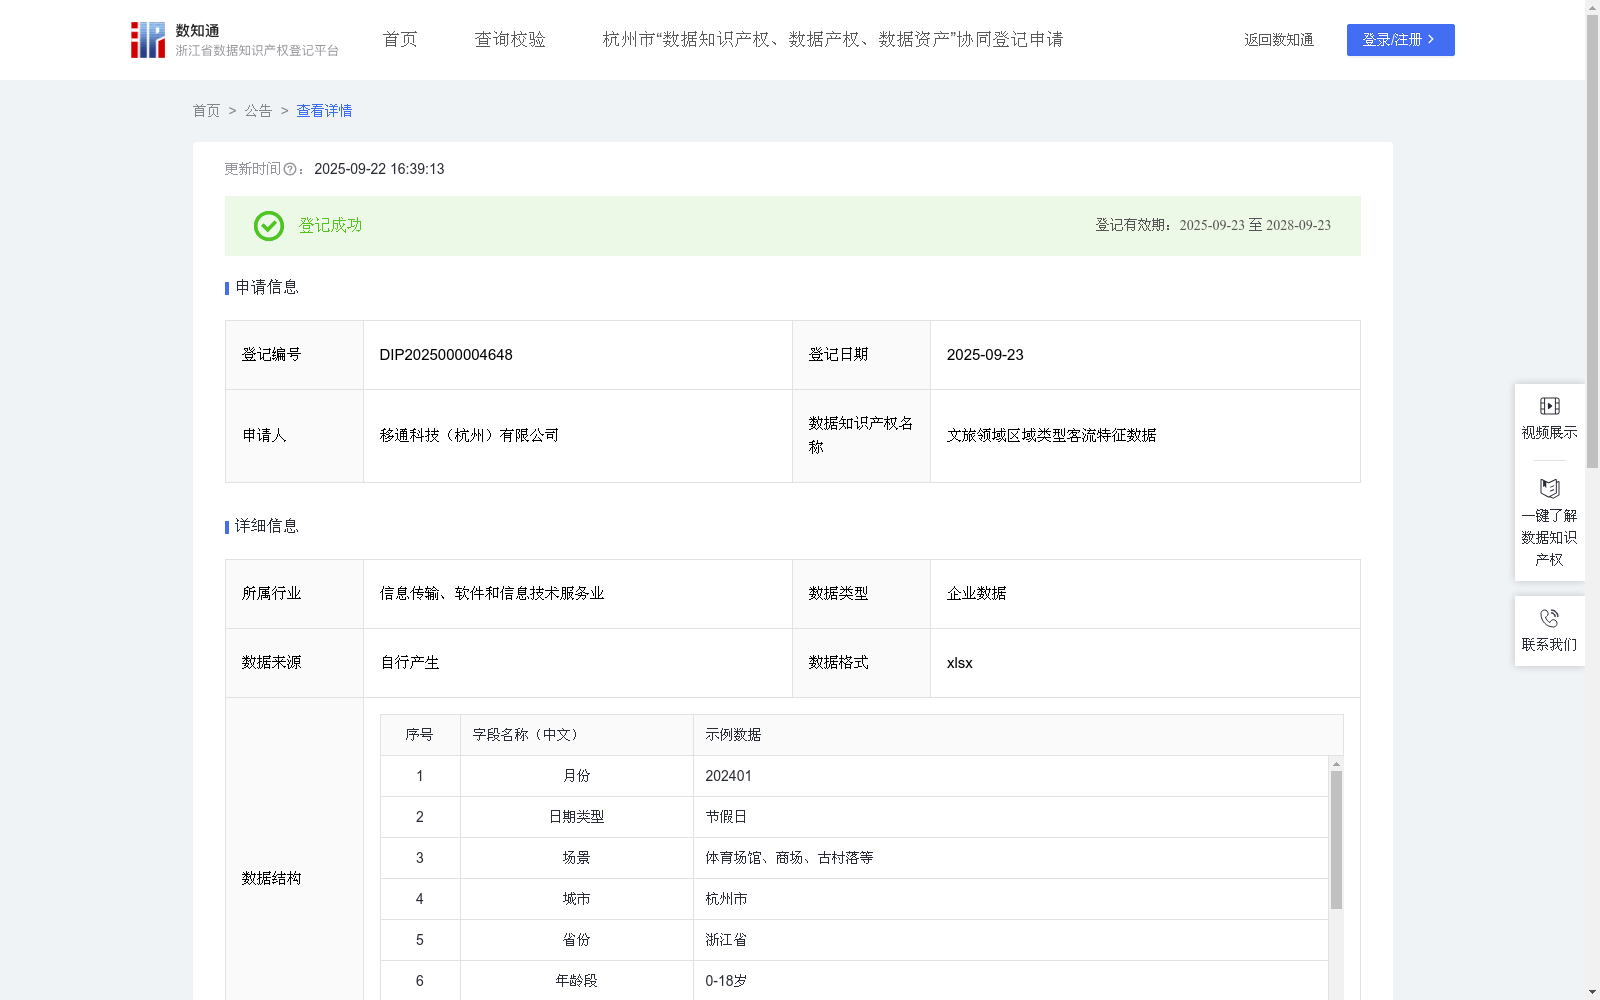Click the 年龄段 field cell

click(x=576, y=981)
